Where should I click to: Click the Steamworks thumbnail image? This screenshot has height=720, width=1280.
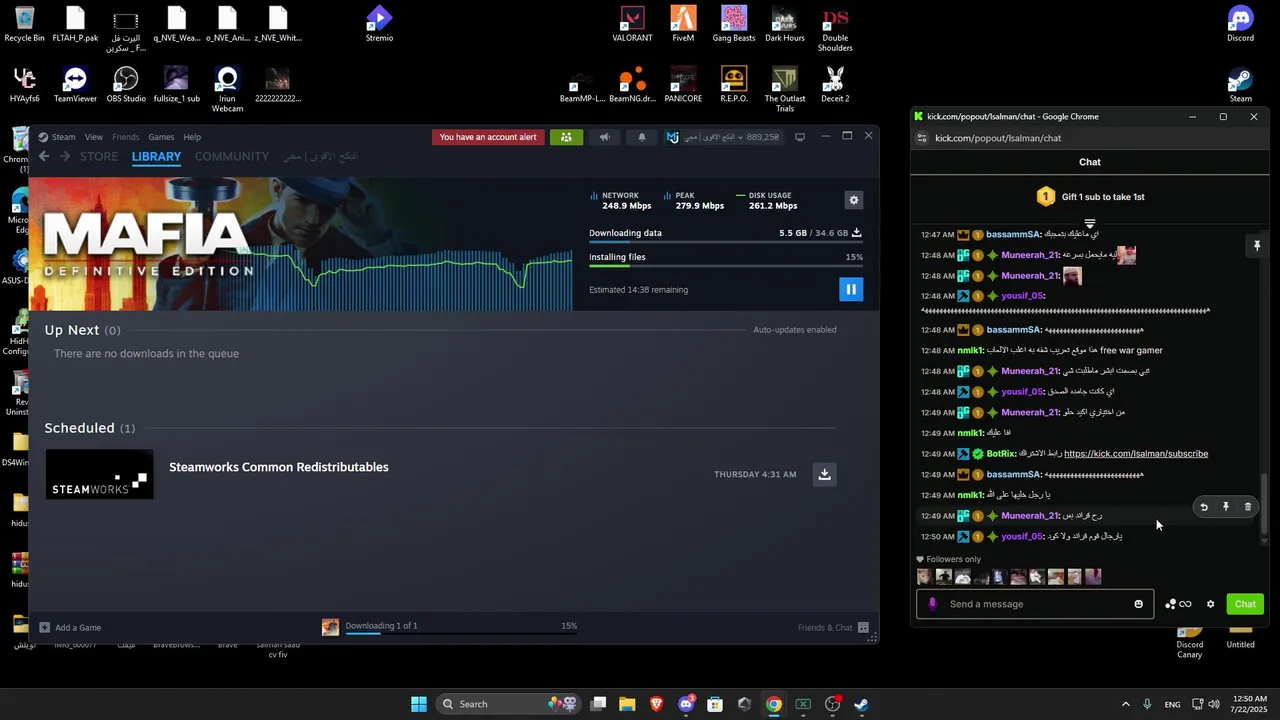tap(99, 474)
